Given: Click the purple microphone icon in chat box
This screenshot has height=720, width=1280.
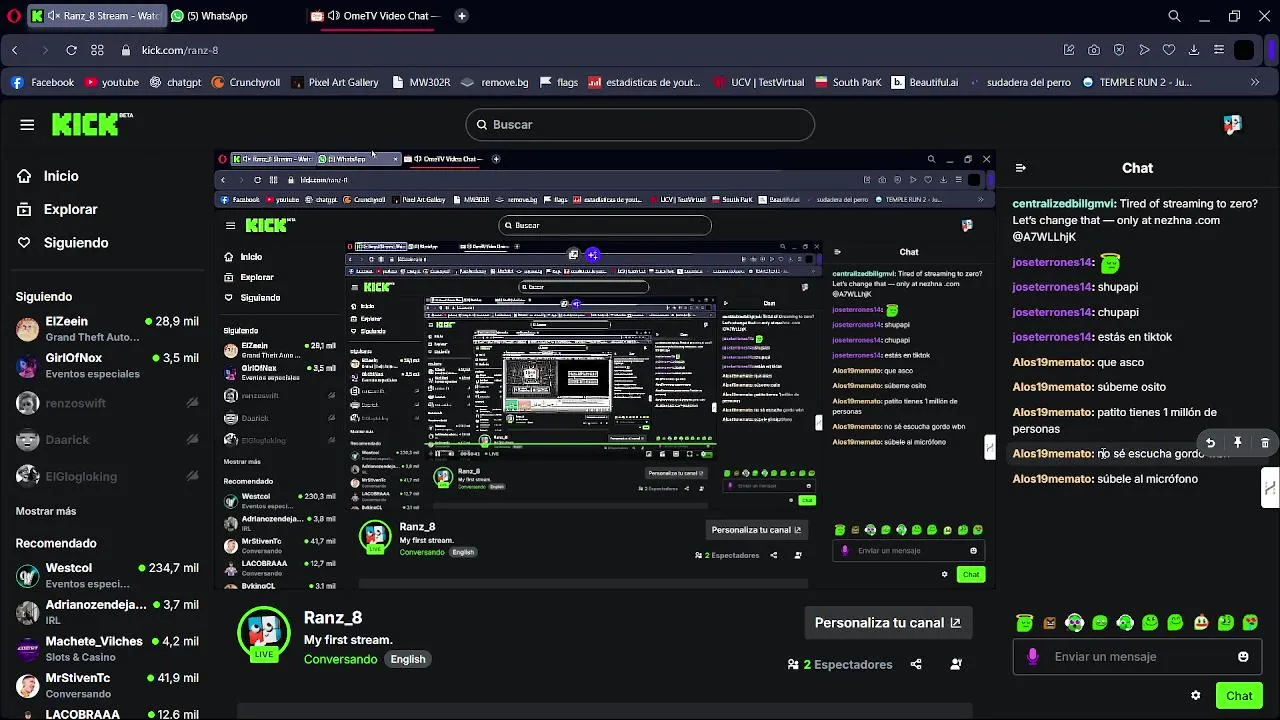Looking at the screenshot, I should tap(1033, 657).
